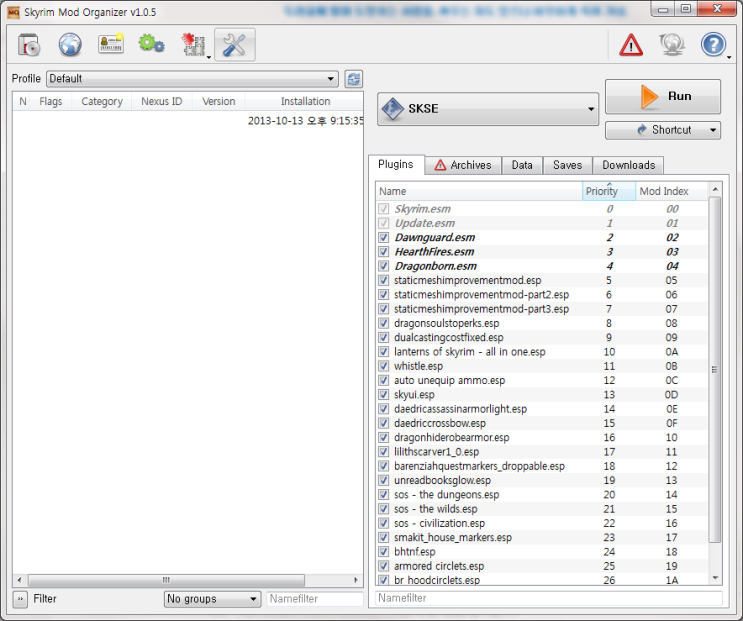
Task: Click mod list scroll left arrow
Action: click(x=19, y=580)
